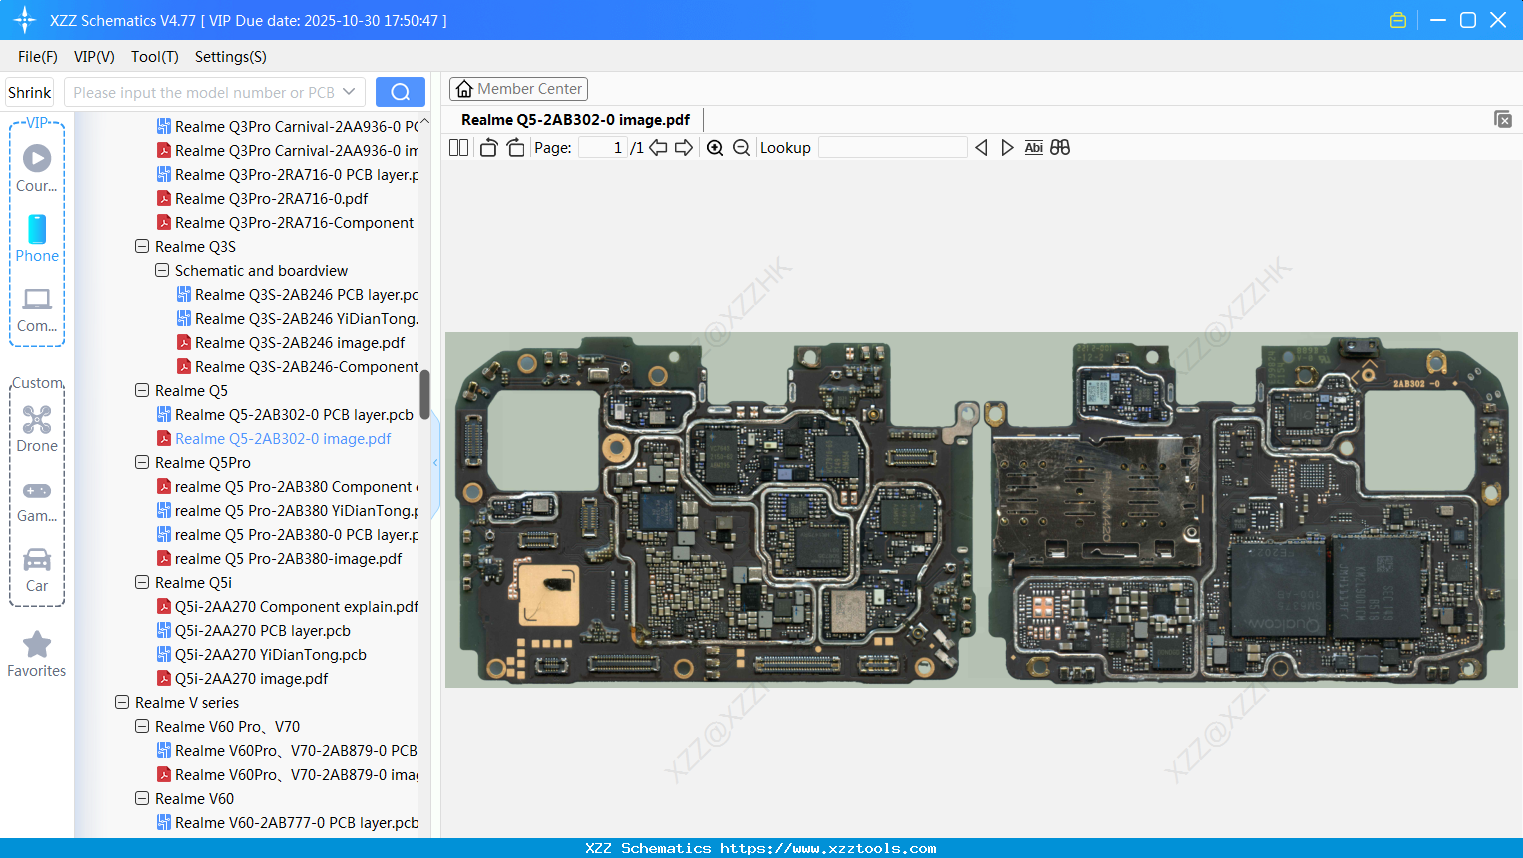Click the Shrink button
The width and height of the screenshot is (1523, 858).
click(x=30, y=92)
